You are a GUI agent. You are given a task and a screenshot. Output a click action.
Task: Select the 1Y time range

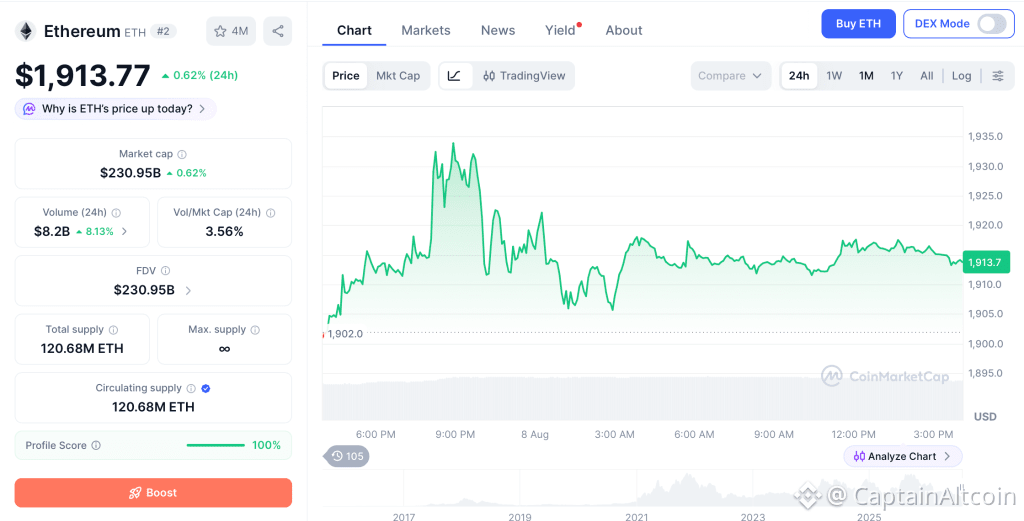(x=897, y=76)
